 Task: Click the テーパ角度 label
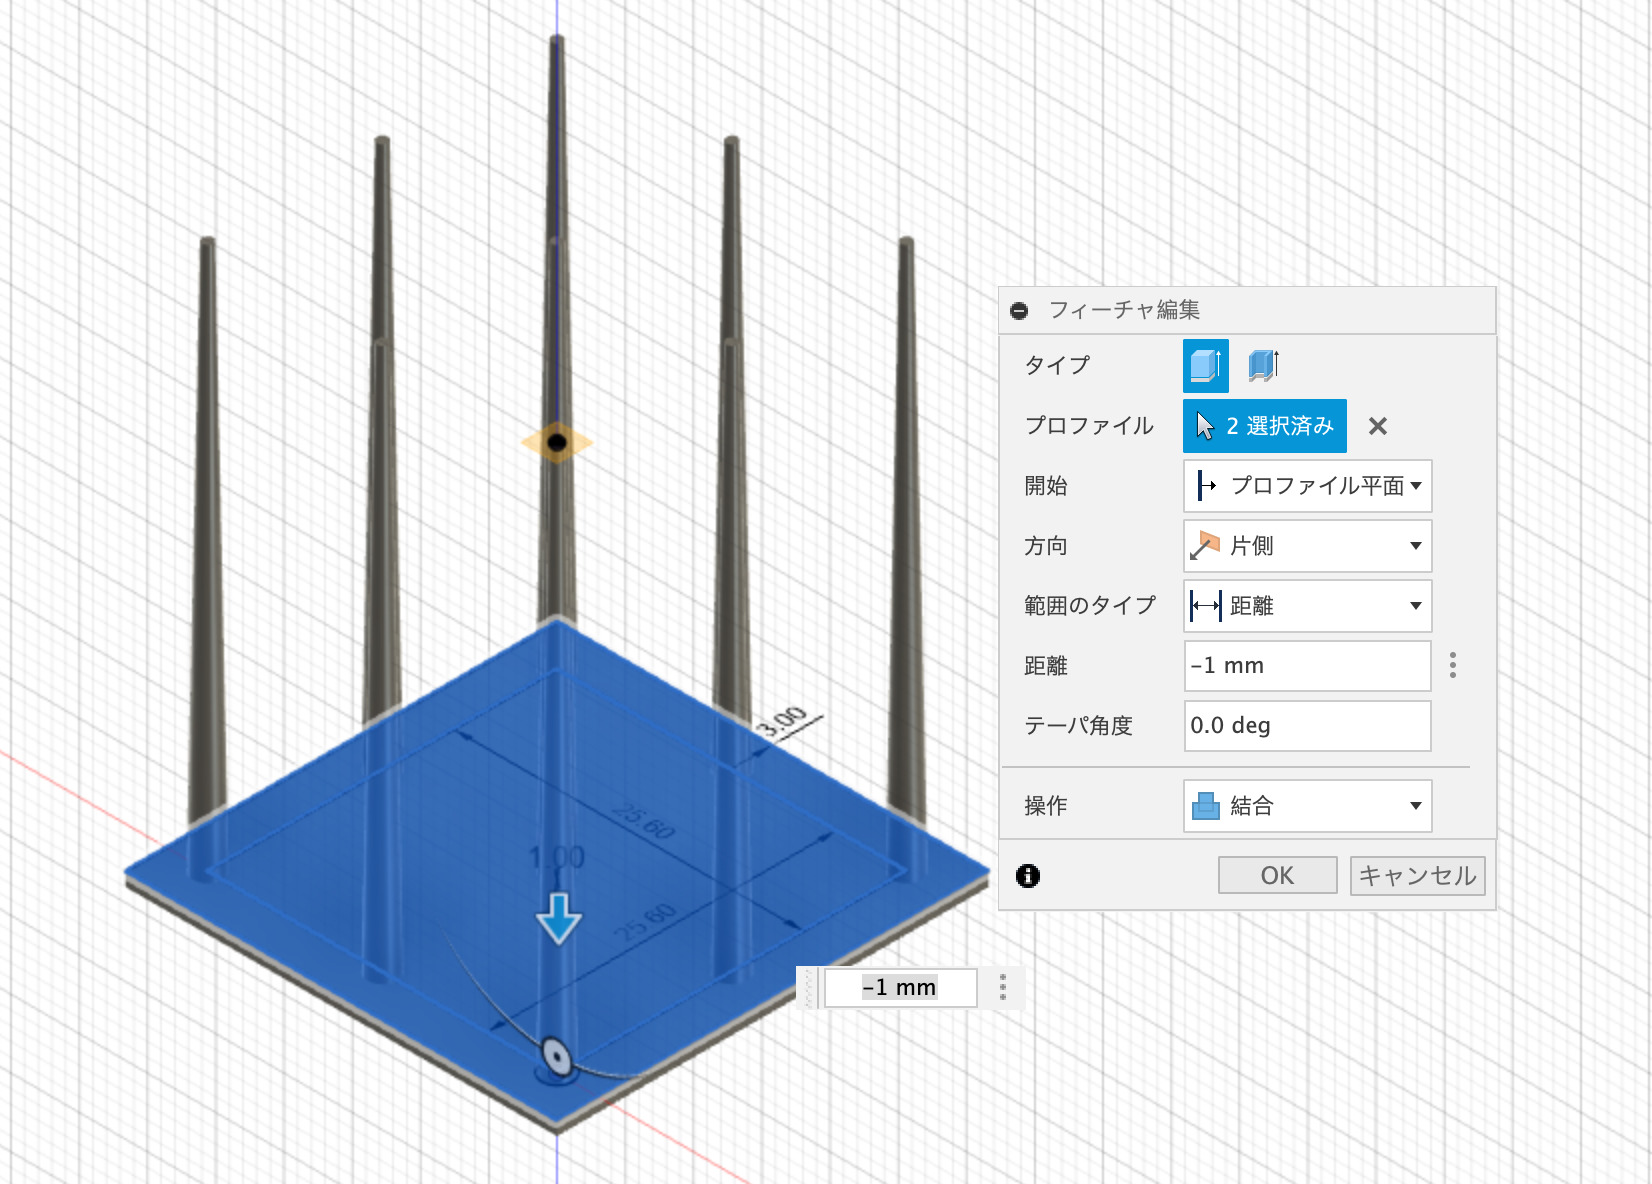(1078, 726)
